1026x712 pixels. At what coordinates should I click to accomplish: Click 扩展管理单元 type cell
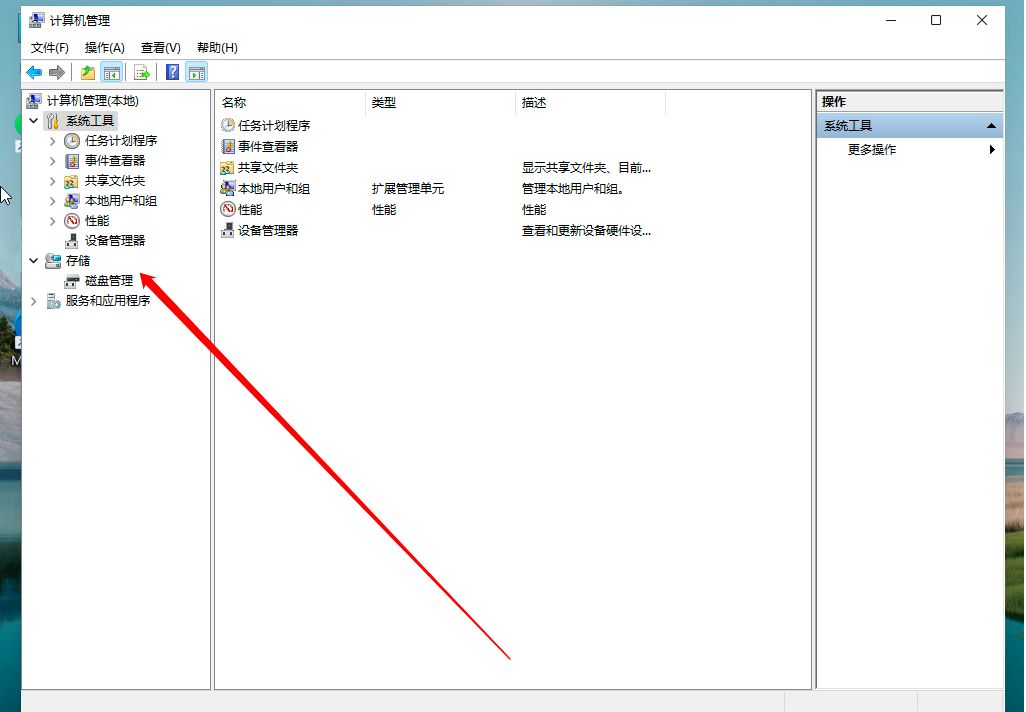pos(408,188)
